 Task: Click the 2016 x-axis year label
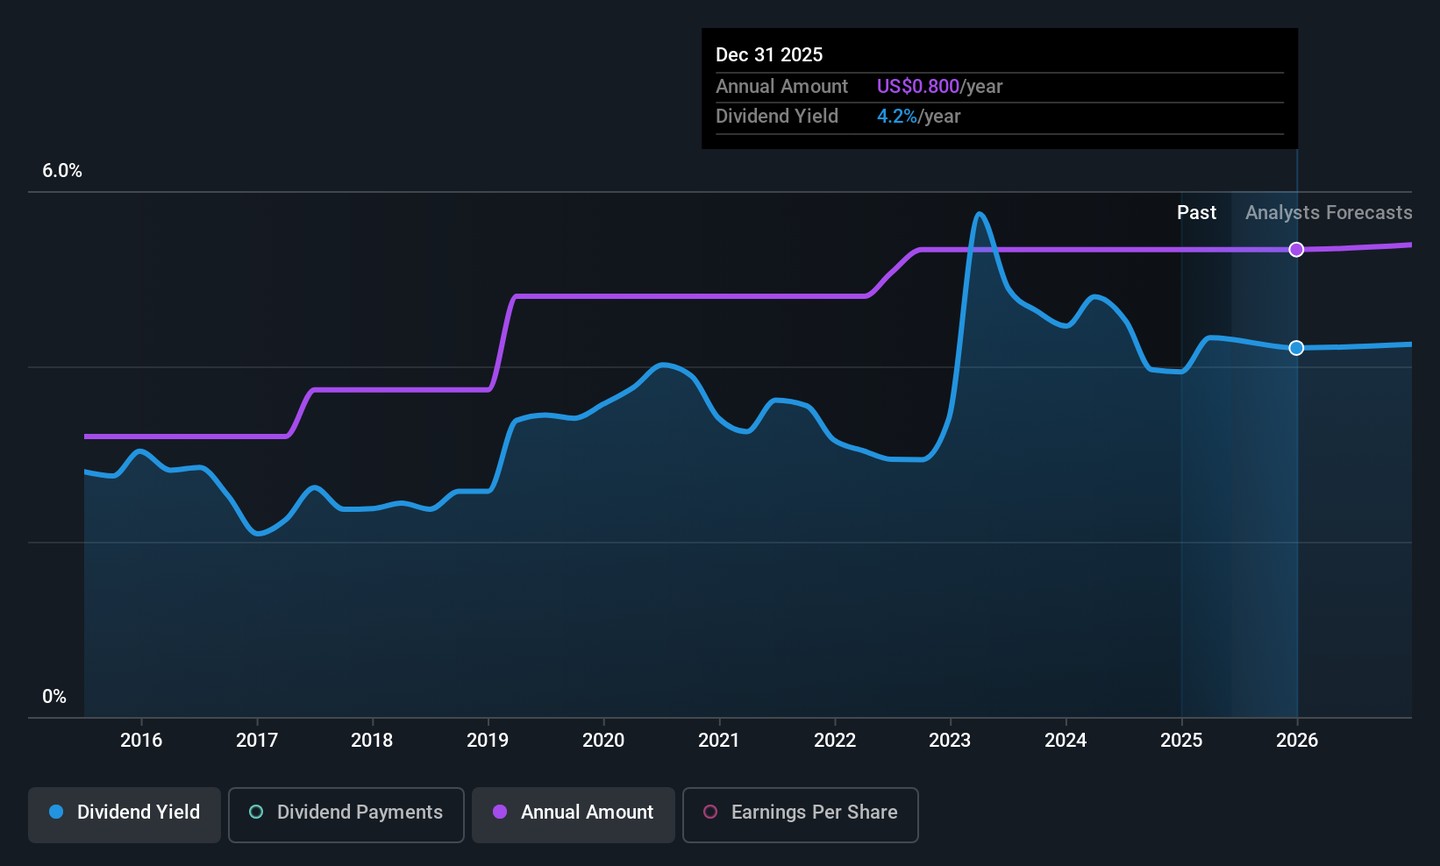click(141, 740)
